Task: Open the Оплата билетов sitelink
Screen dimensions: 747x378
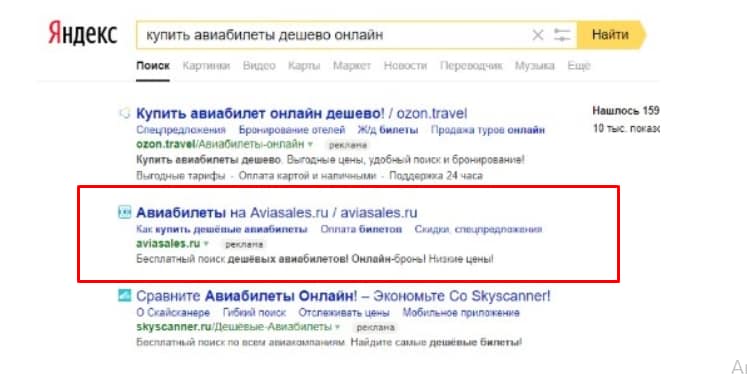Action: 361,229
